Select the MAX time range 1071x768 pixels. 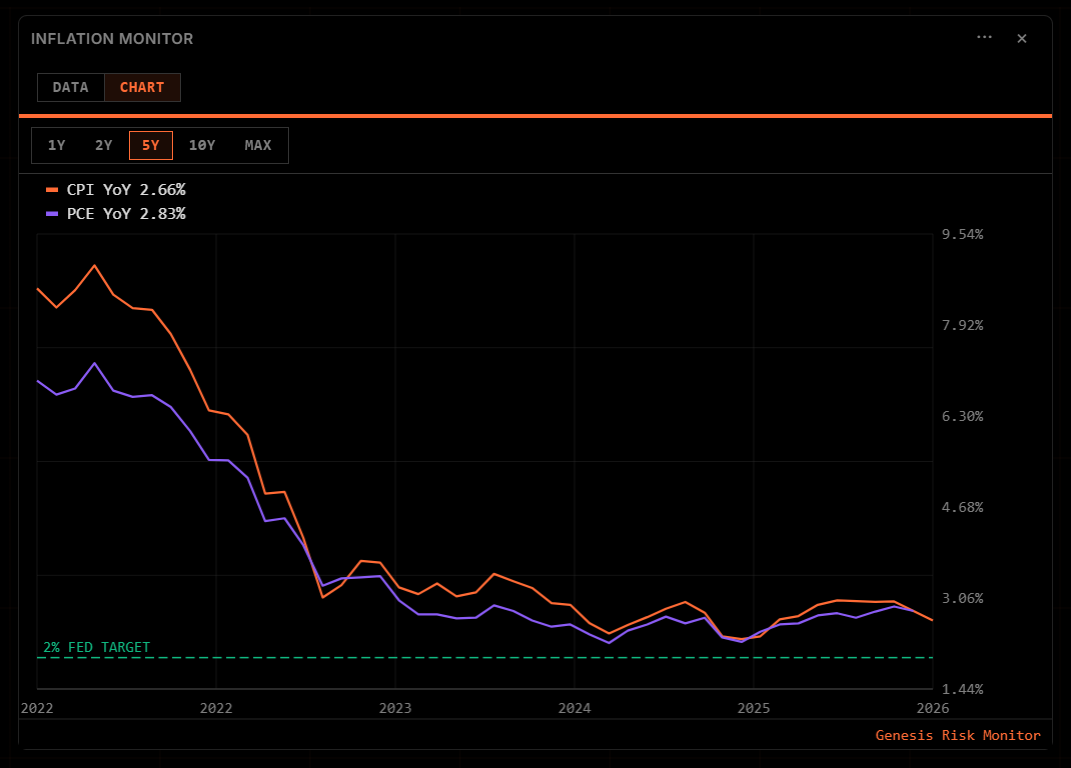258,145
